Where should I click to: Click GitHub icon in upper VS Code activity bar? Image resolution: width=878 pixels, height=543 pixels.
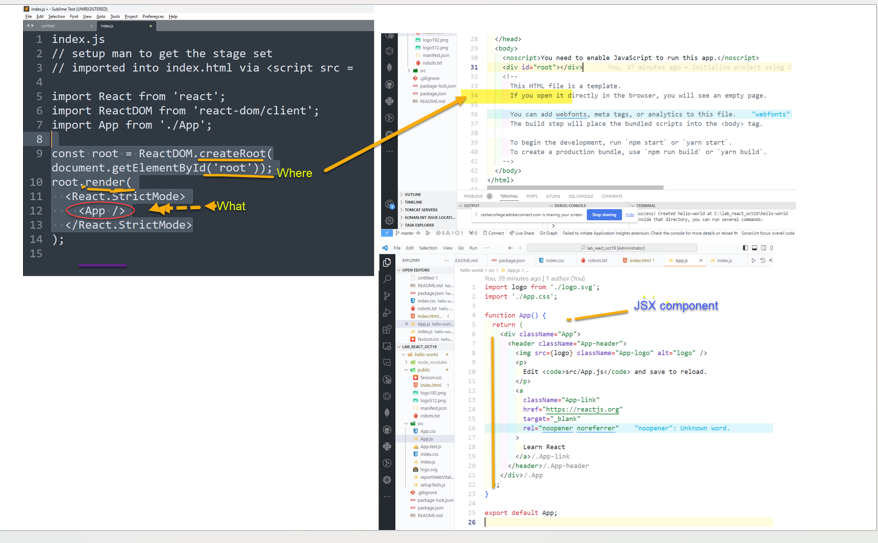389,85
